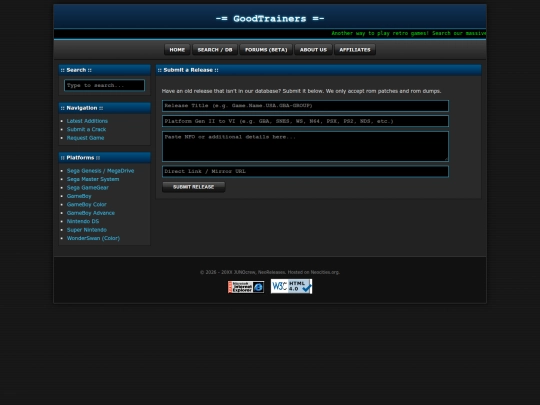
Task: Open the Latest Additions link
Action: point(87,121)
